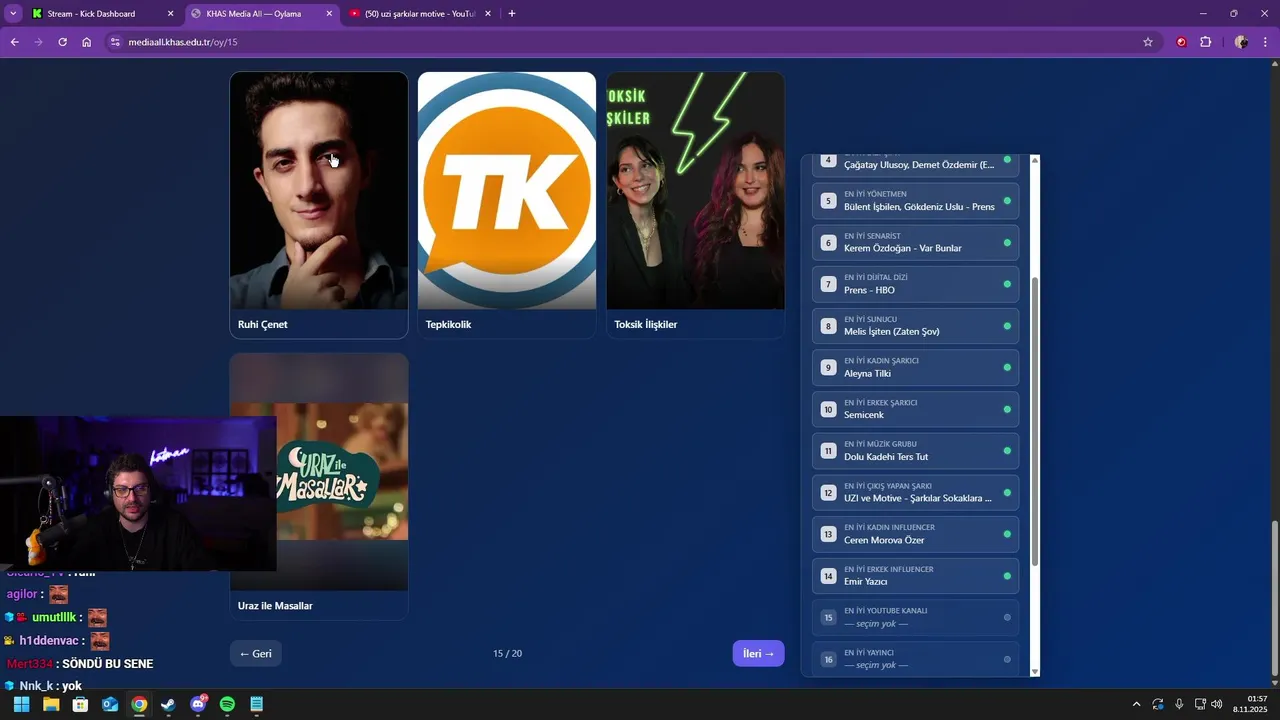Go back using the browser back arrow
The image size is (1280, 720).
coord(14,42)
